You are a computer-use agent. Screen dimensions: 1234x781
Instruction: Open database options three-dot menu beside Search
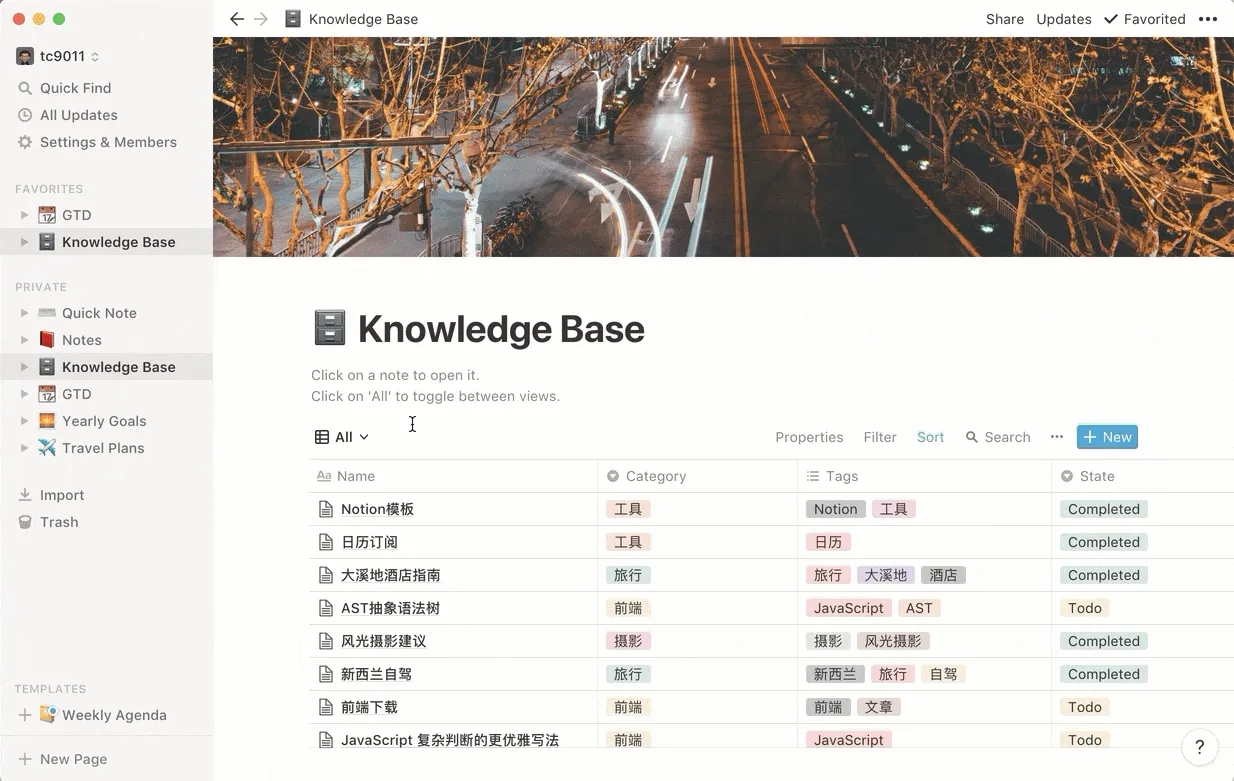coord(1056,437)
